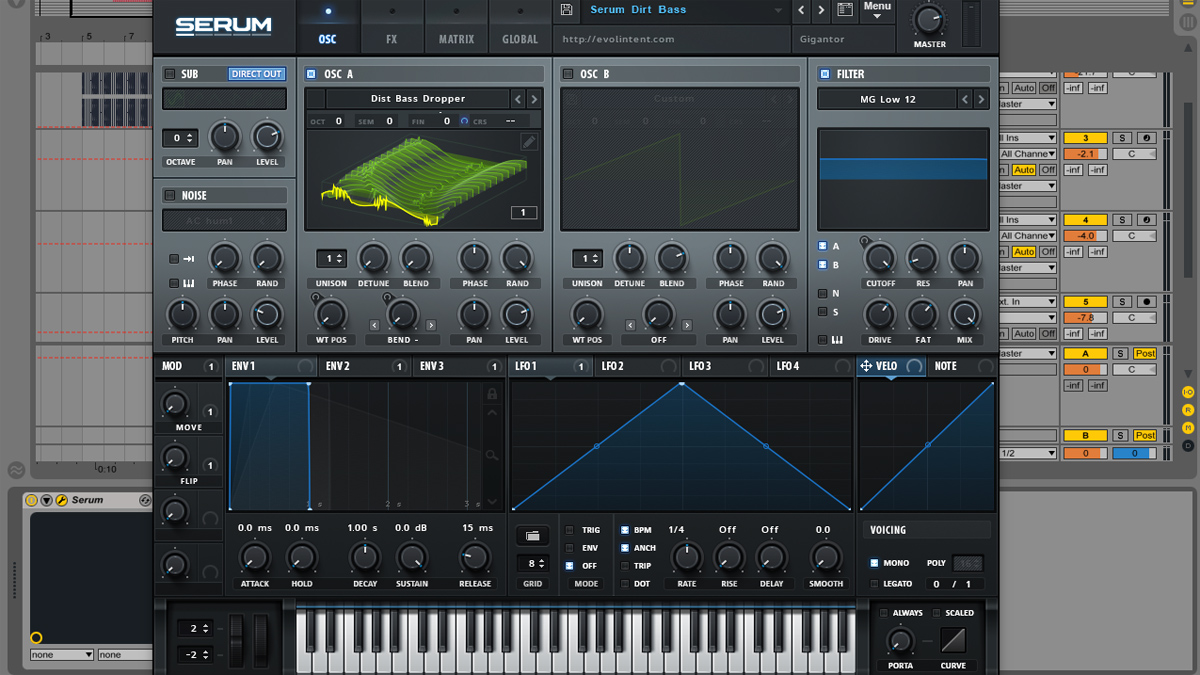1200x675 pixels.
Task: Click the OSC A Unison voices stepper
Action: [x=331, y=258]
